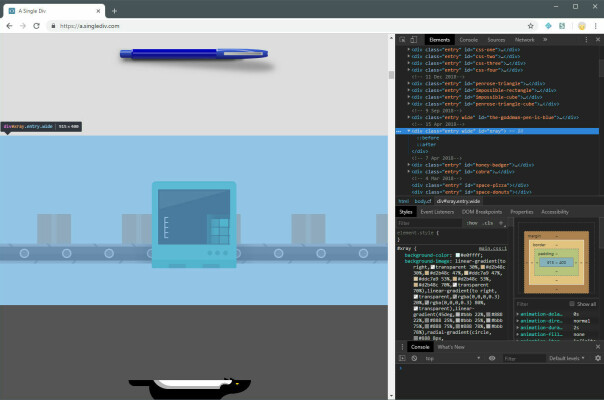Switch to the Sources tab
Image resolution: width=604 pixels, height=400 pixels.
[496, 40]
